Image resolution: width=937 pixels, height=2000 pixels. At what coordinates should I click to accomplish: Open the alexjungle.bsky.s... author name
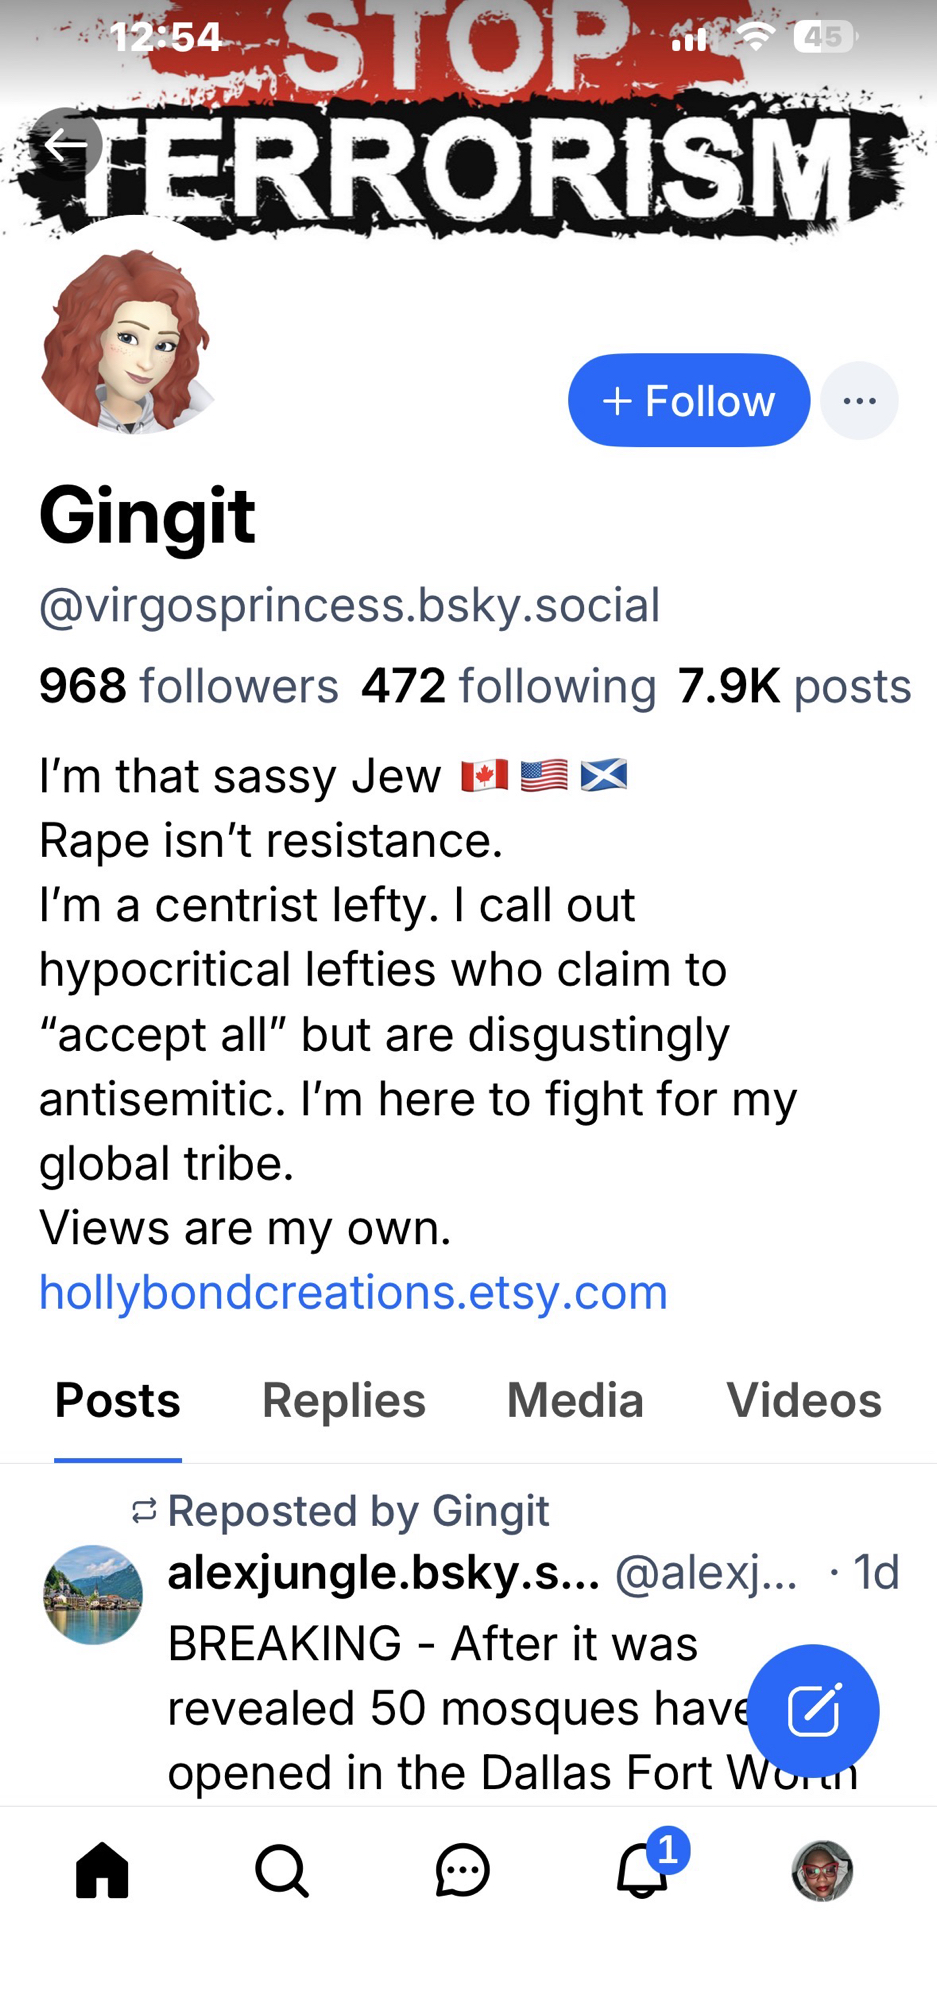pos(383,1573)
